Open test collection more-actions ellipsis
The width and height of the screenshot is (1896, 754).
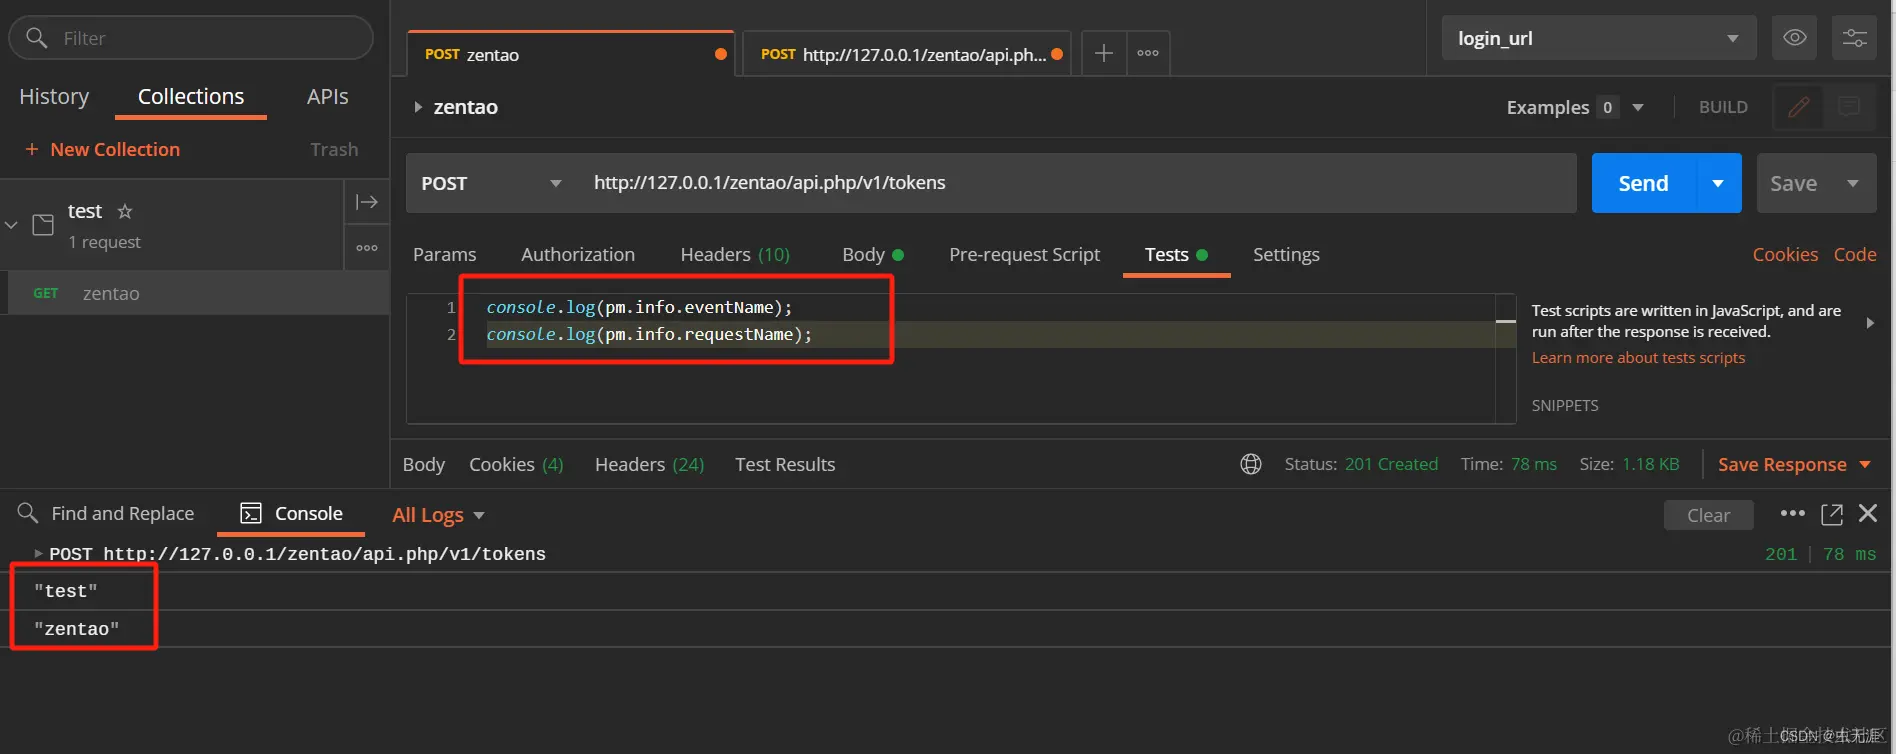pyautogui.click(x=367, y=247)
